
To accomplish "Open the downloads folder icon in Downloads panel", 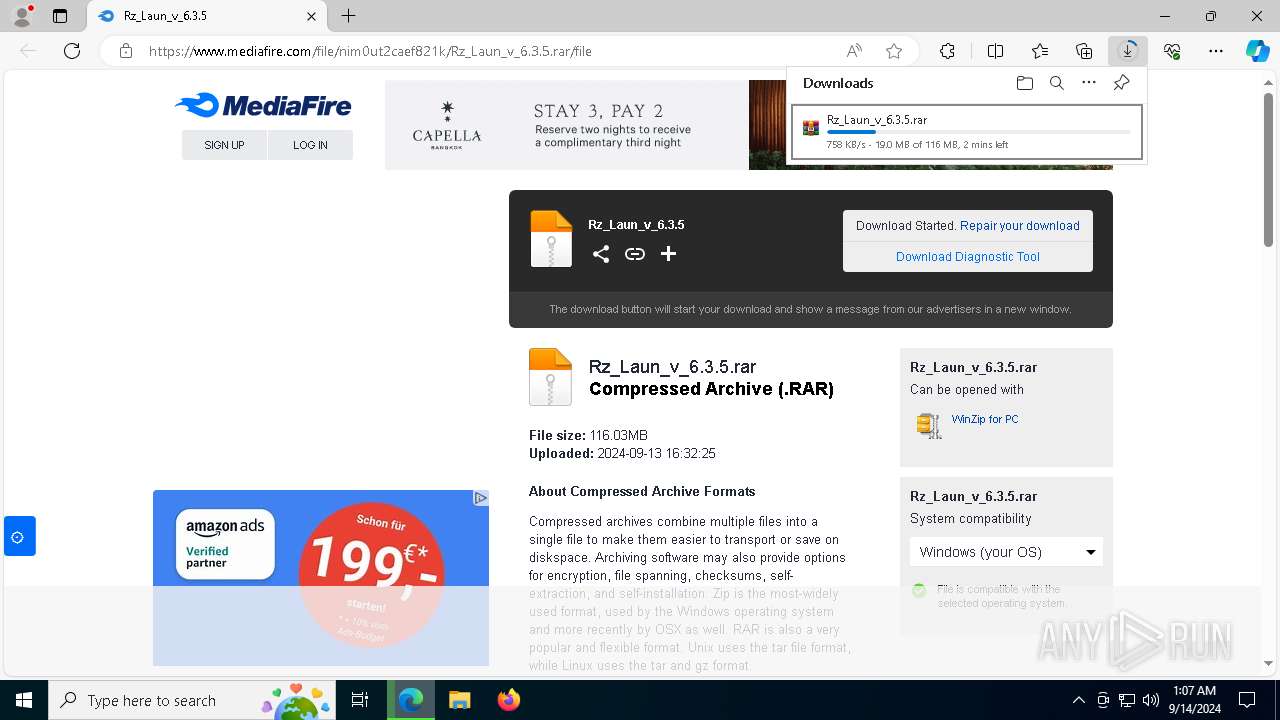I will 1024,83.
